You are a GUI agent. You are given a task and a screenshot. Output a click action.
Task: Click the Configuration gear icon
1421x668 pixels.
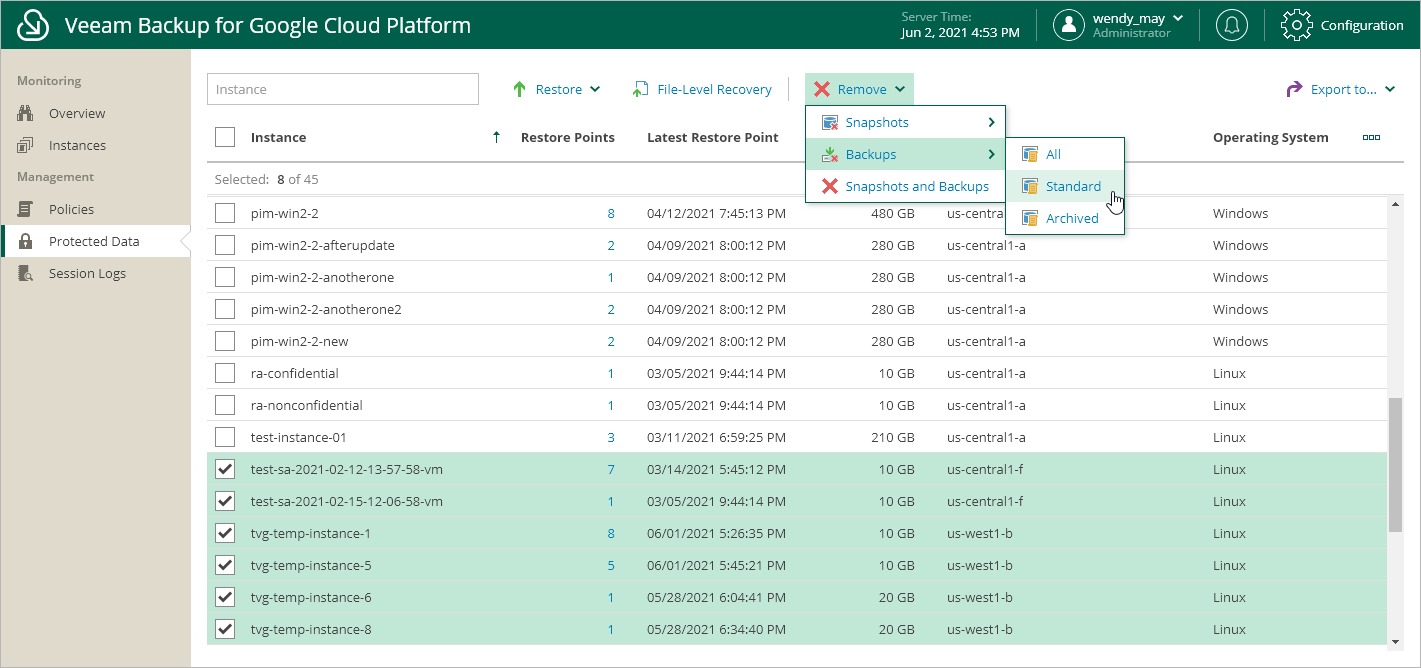[1296, 25]
